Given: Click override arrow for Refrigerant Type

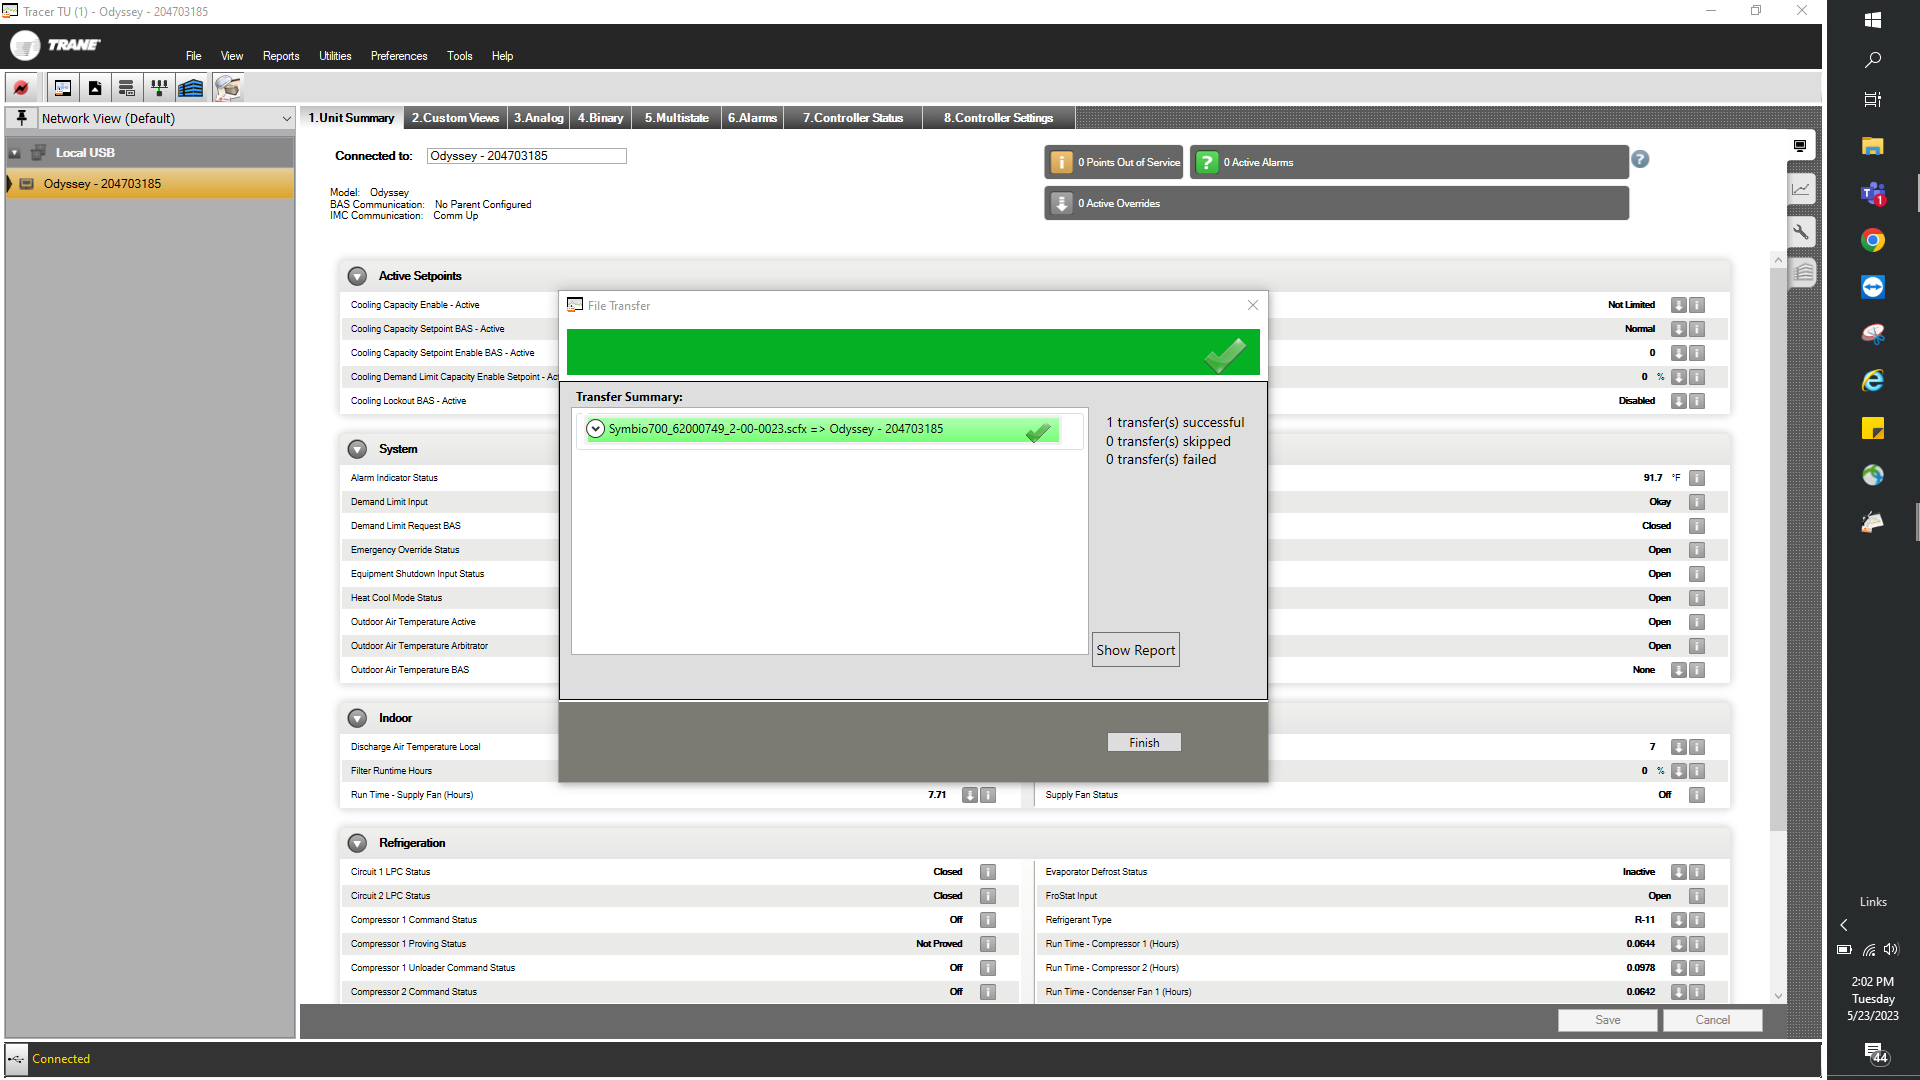Looking at the screenshot, I should [x=1679, y=920].
